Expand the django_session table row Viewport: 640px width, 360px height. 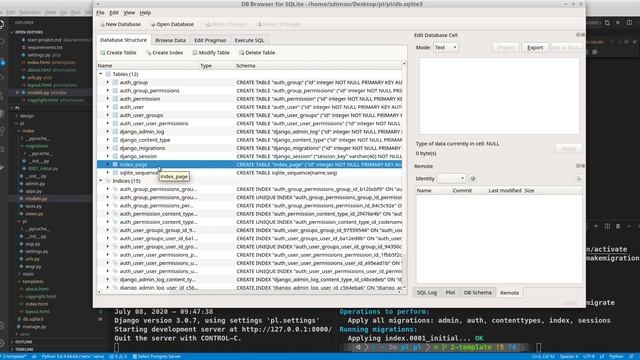pyautogui.click(x=108, y=156)
